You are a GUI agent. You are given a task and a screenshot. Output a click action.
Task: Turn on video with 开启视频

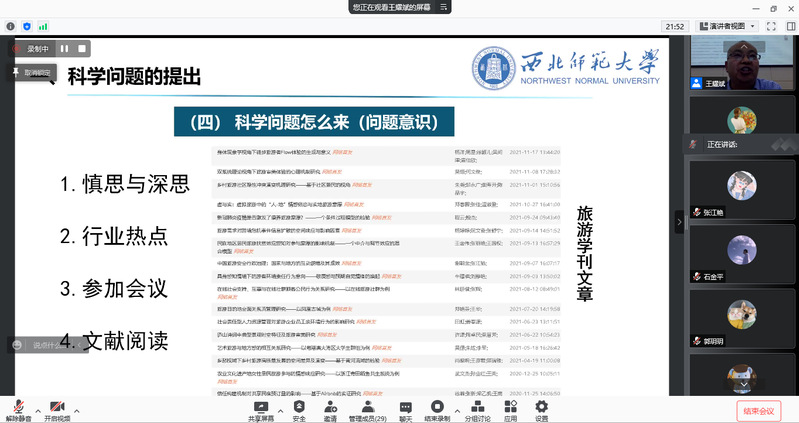coord(57,406)
